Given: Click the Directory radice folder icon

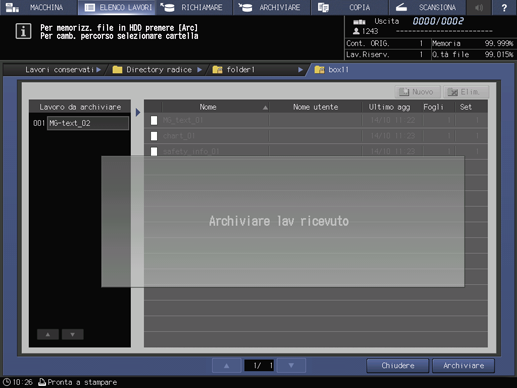Looking at the screenshot, I should click(117, 69).
